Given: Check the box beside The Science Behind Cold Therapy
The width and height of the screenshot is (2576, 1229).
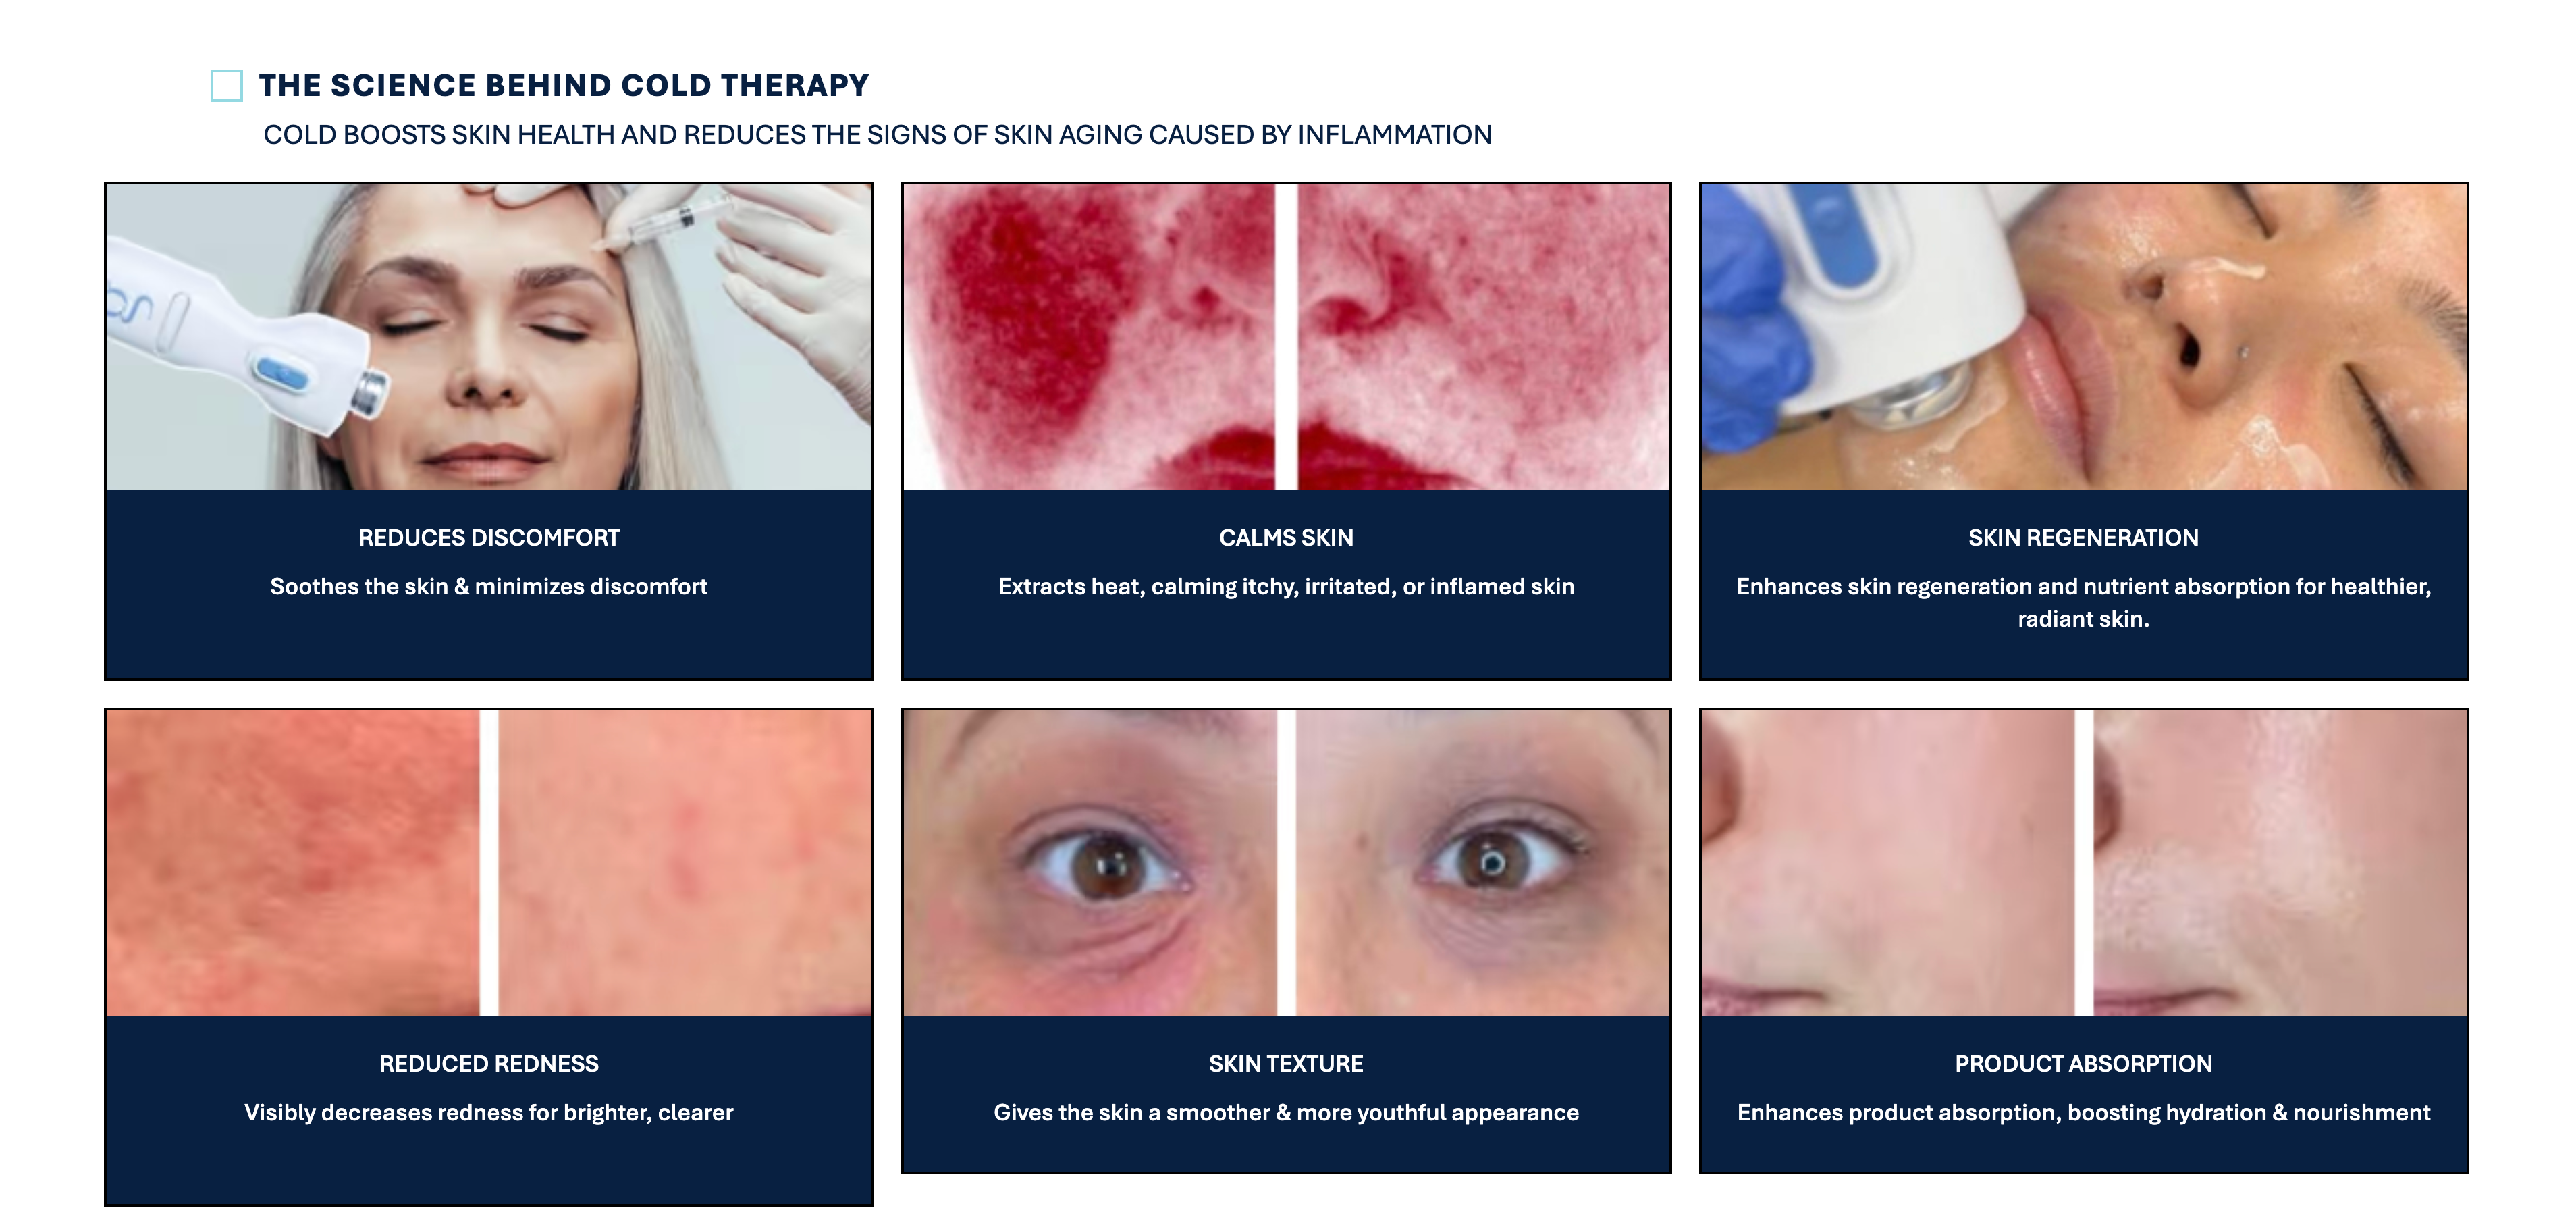Looking at the screenshot, I should 226,86.
